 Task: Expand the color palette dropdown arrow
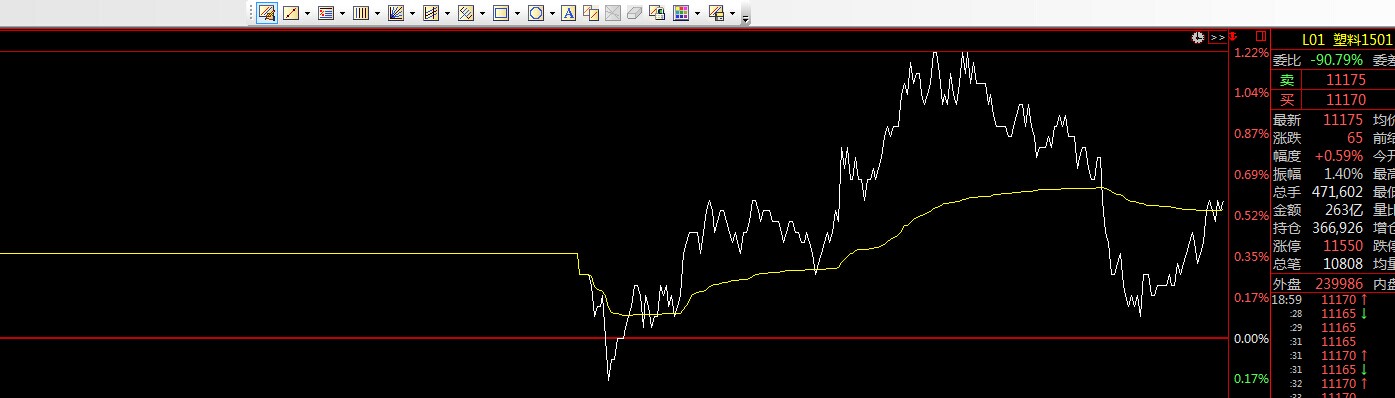coord(697,13)
